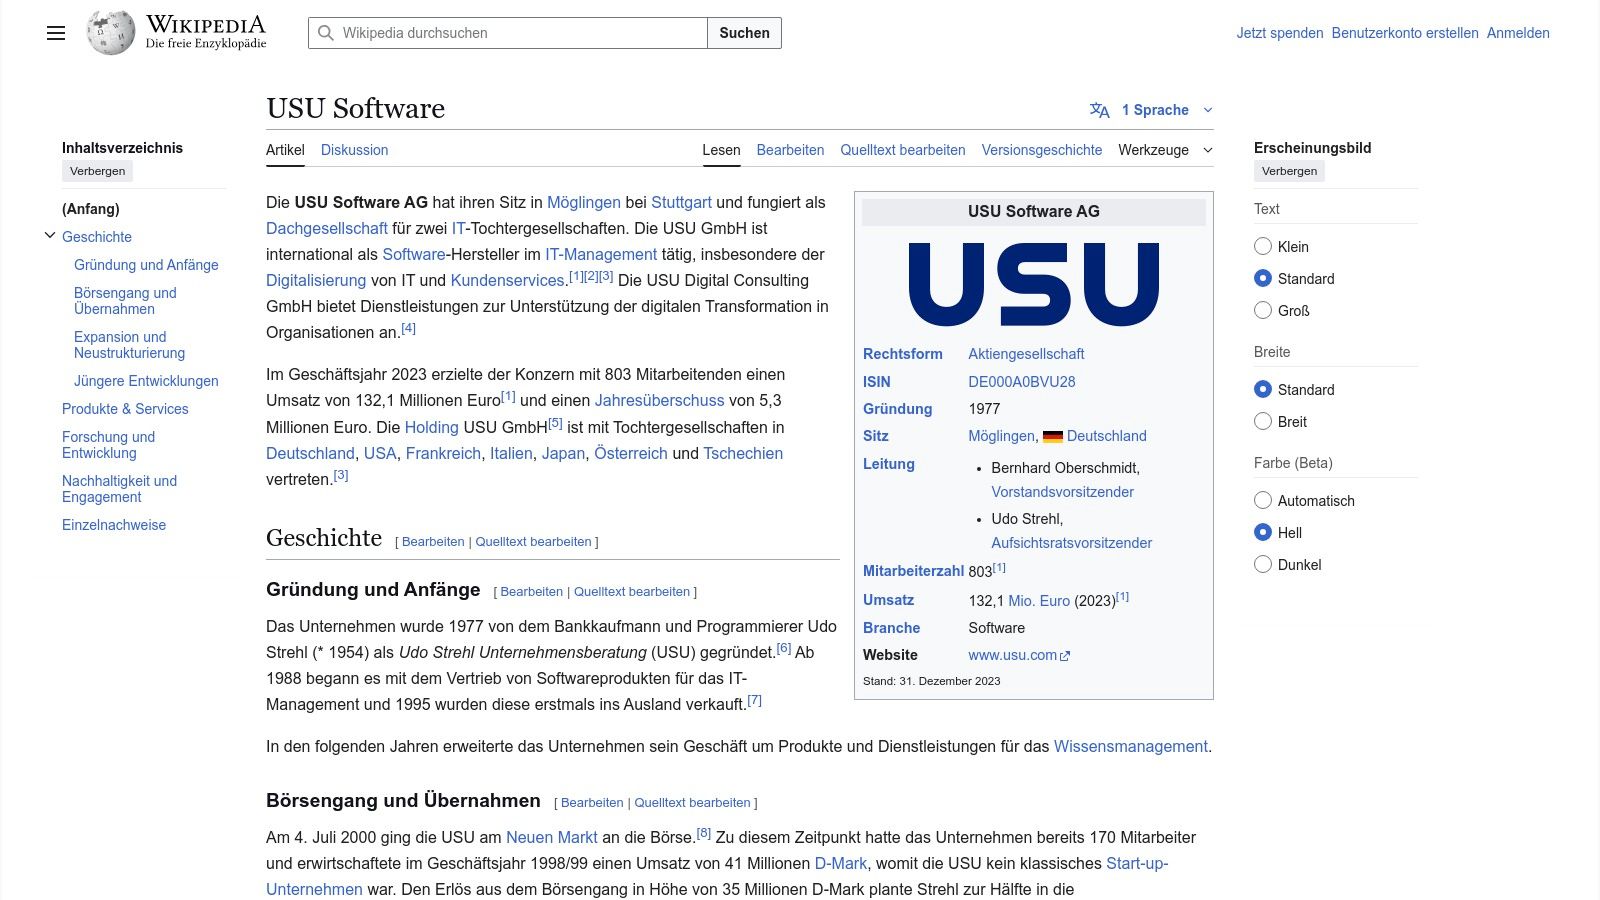Viewport: 1600px width, 900px height.
Task: Click Benutzerkonto erstellen link
Action: pyautogui.click(x=1405, y=33)
